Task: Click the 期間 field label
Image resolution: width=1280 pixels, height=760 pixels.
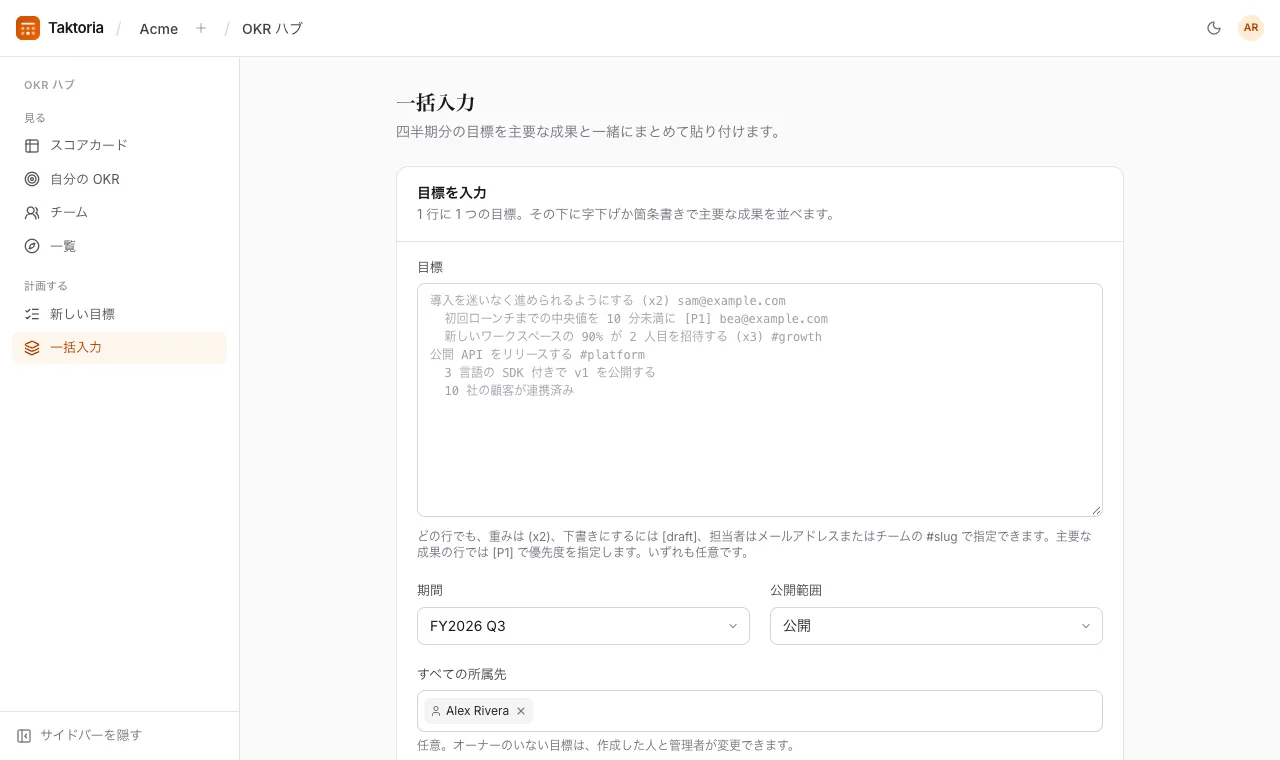Action: [430, 591]
